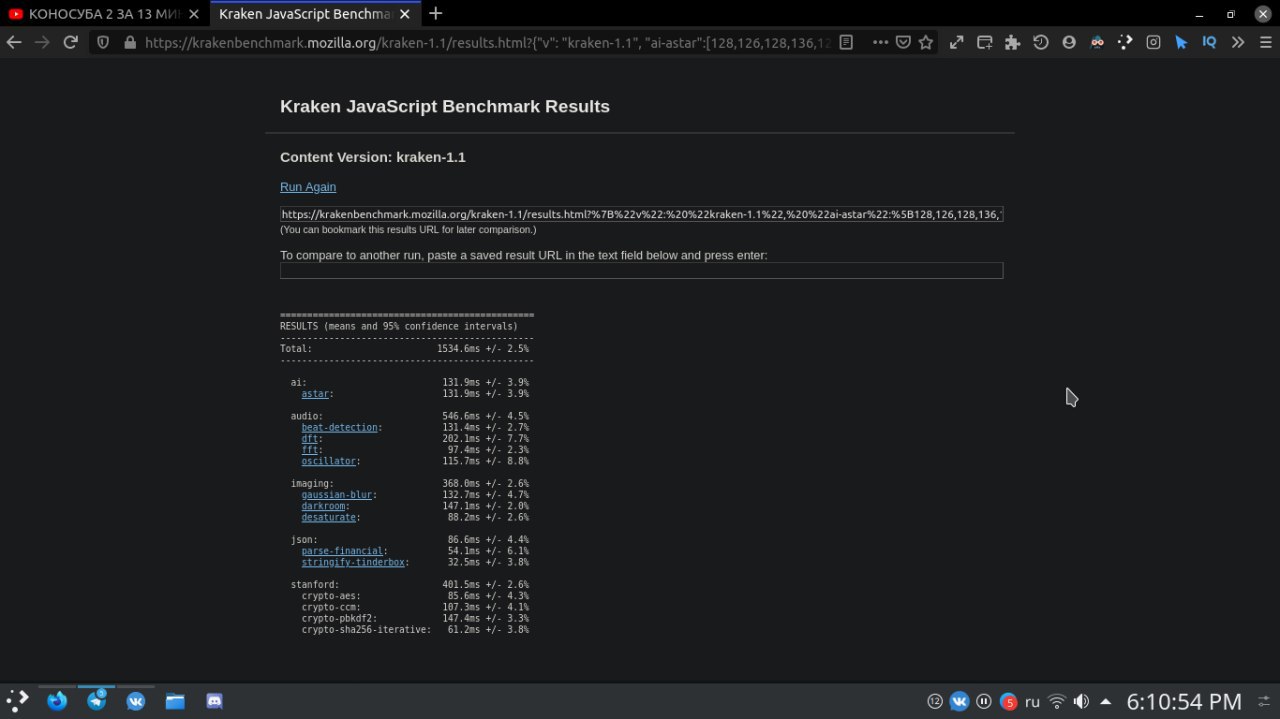Reload the Kraken results page
This screenshot has height=719, width=1280.
[x=70, y=43]
